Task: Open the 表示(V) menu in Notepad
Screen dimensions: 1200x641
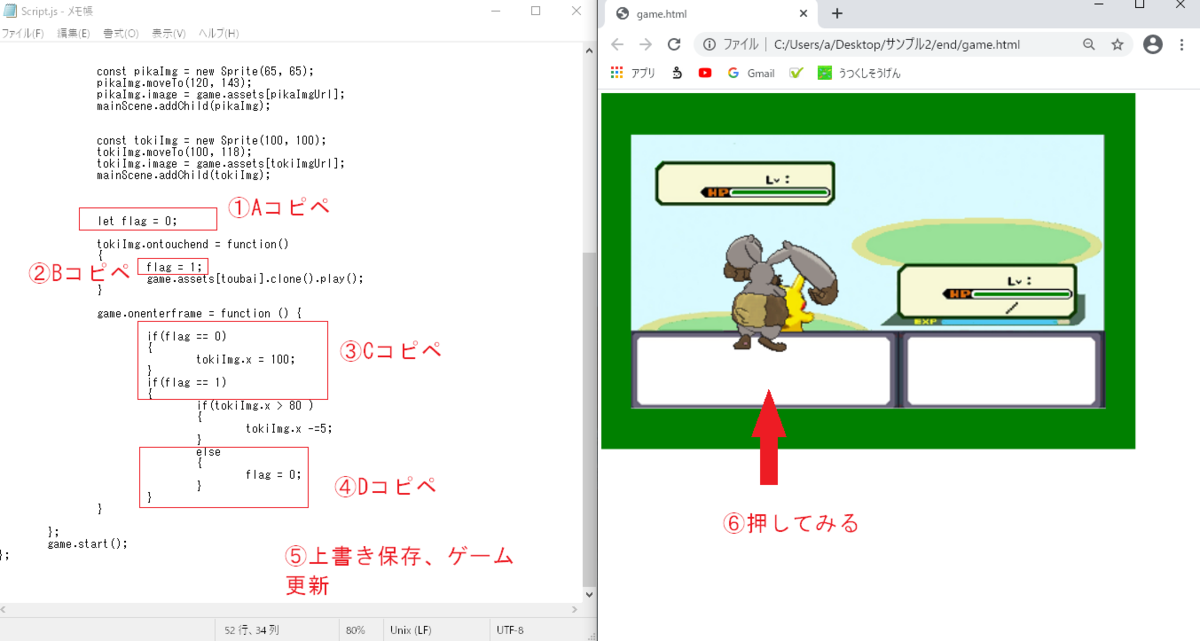Action: point(169,33)
